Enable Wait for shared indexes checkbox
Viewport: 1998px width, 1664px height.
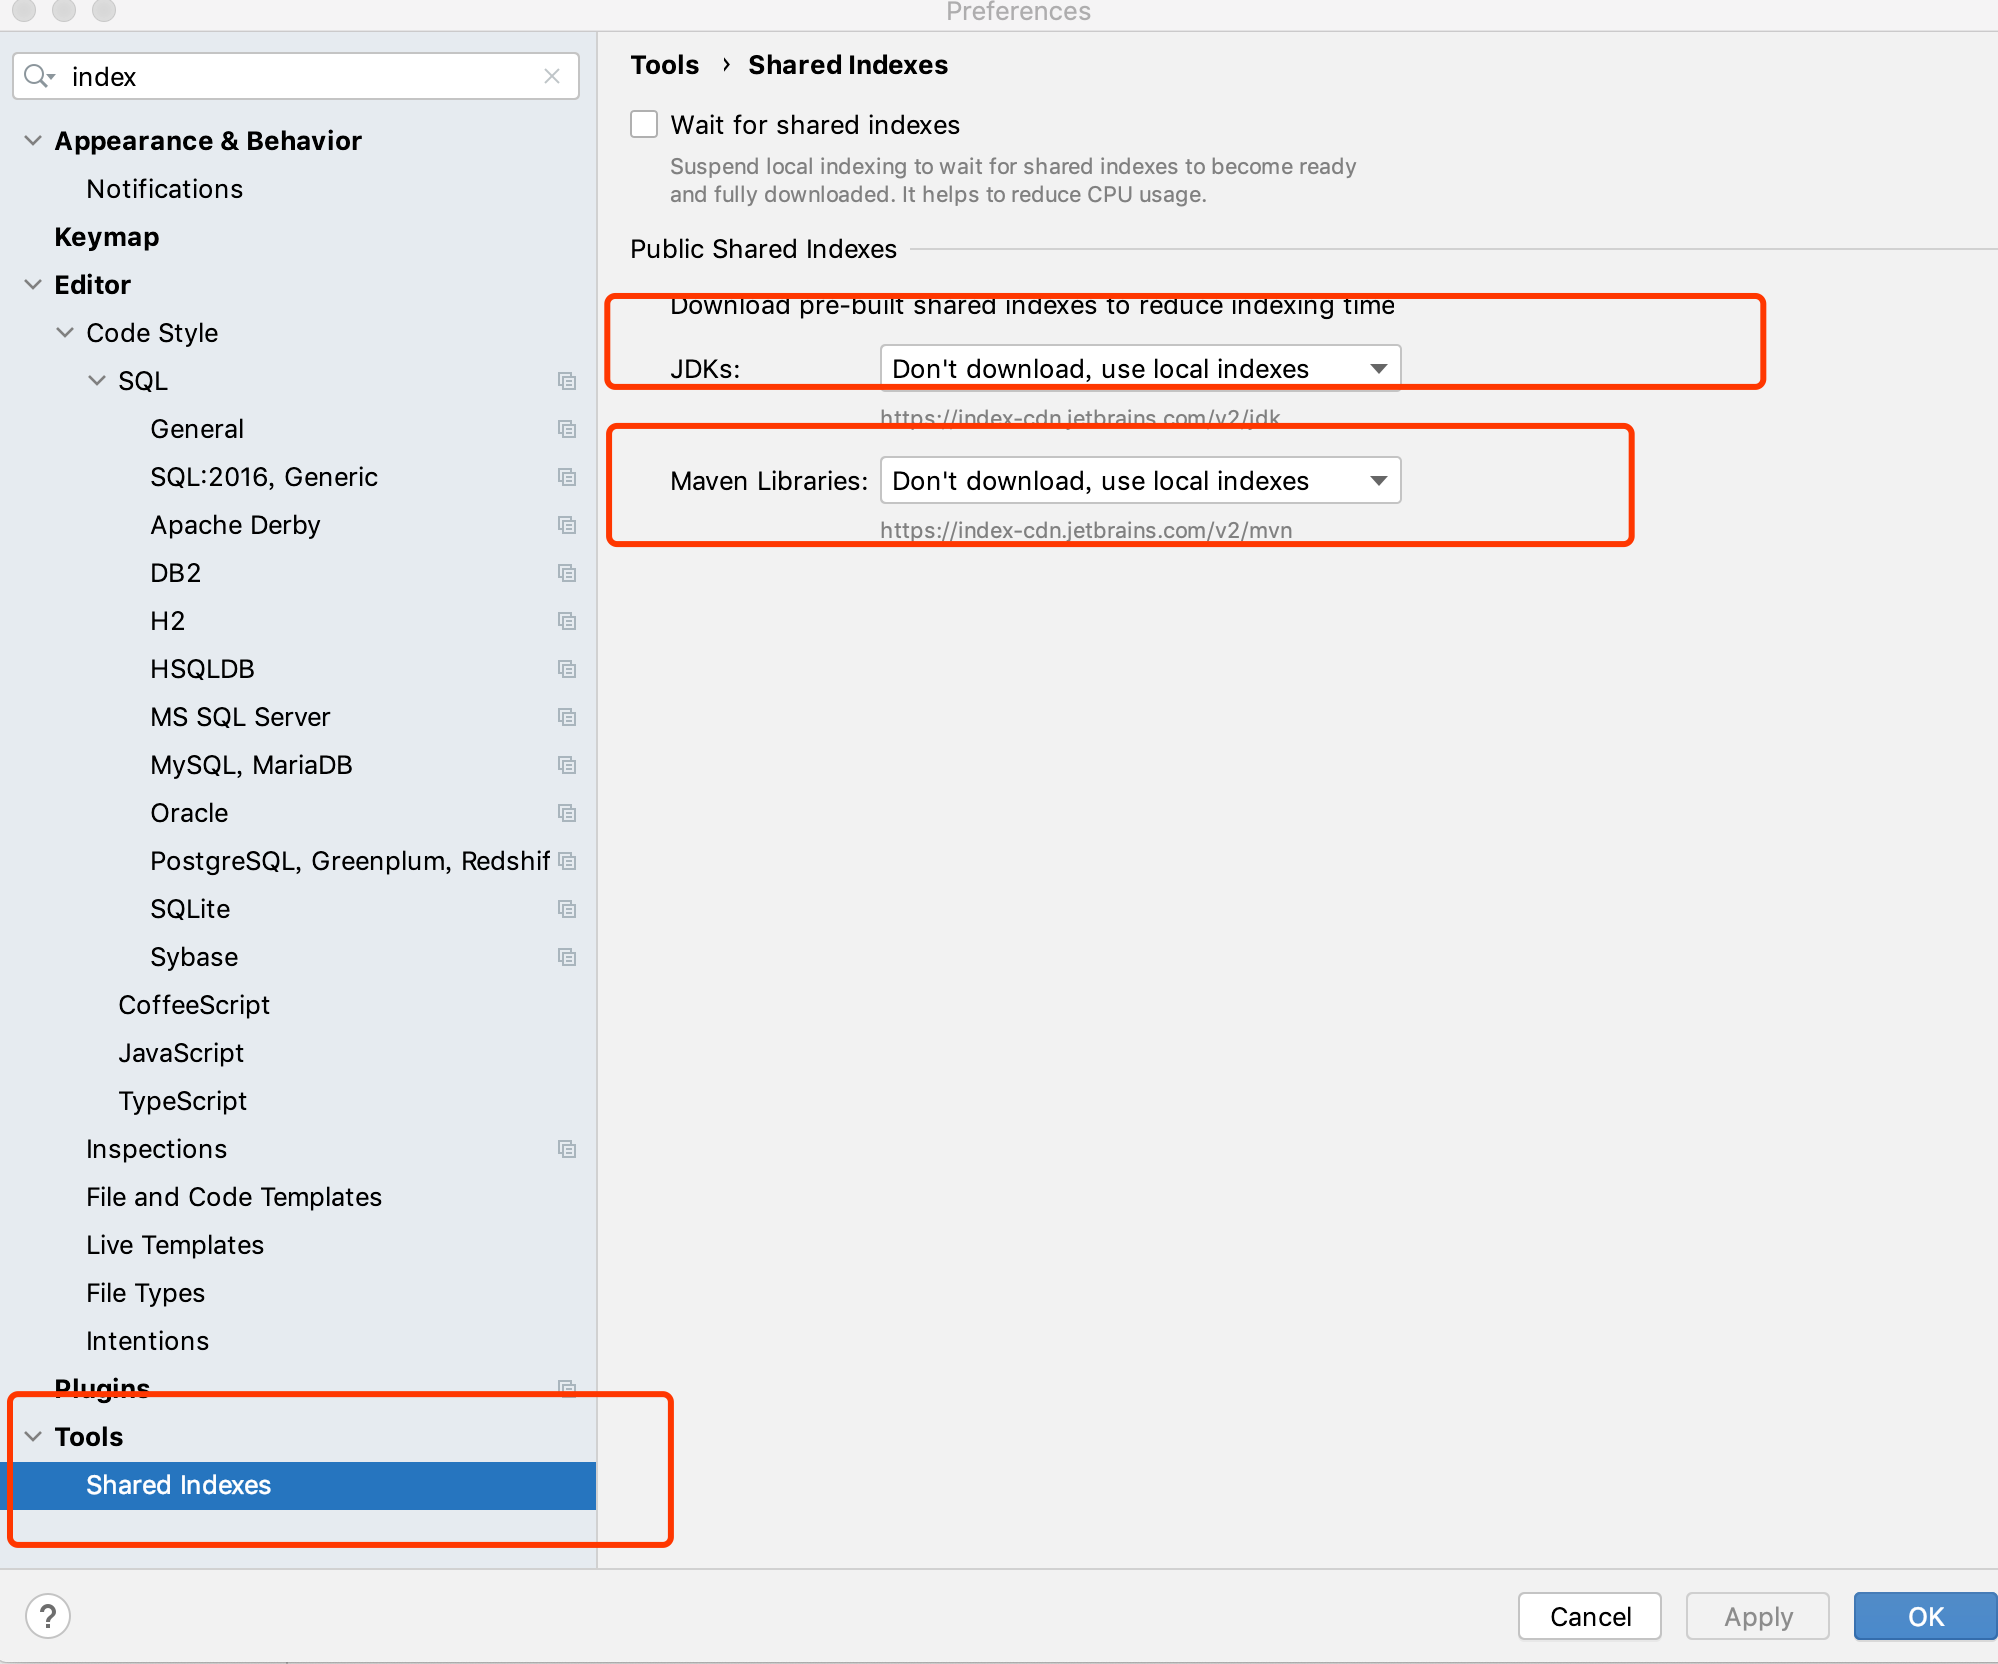point(644,125)
